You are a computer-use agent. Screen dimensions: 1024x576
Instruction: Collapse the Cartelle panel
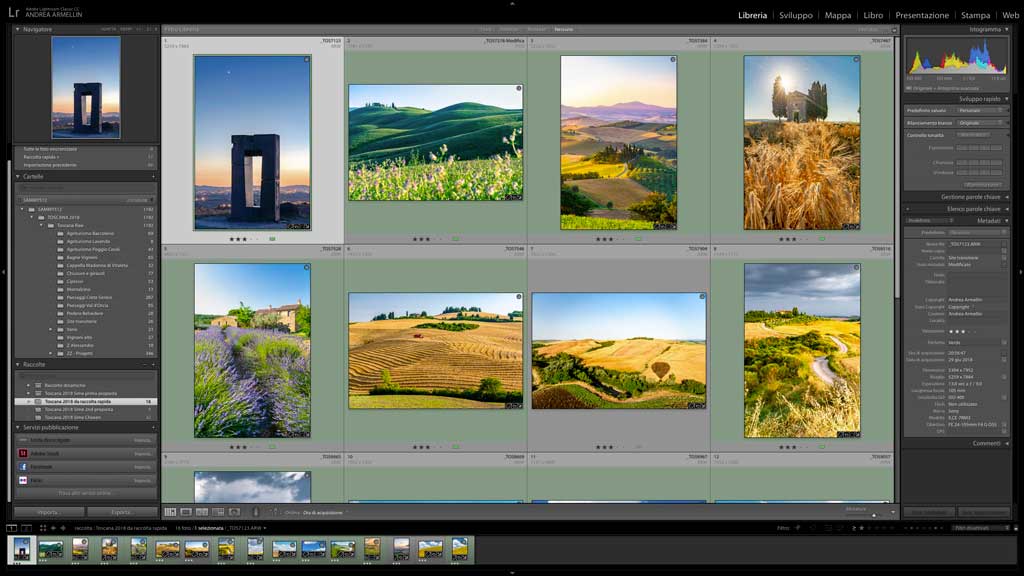click(18, 176)
